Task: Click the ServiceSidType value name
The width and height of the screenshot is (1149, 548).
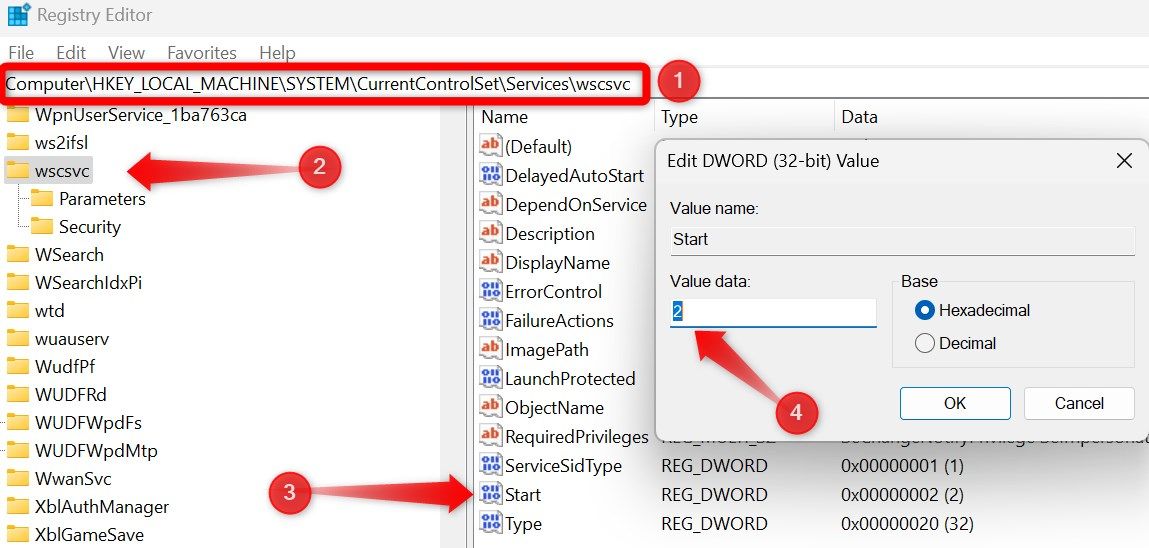Action: point(564,465)
